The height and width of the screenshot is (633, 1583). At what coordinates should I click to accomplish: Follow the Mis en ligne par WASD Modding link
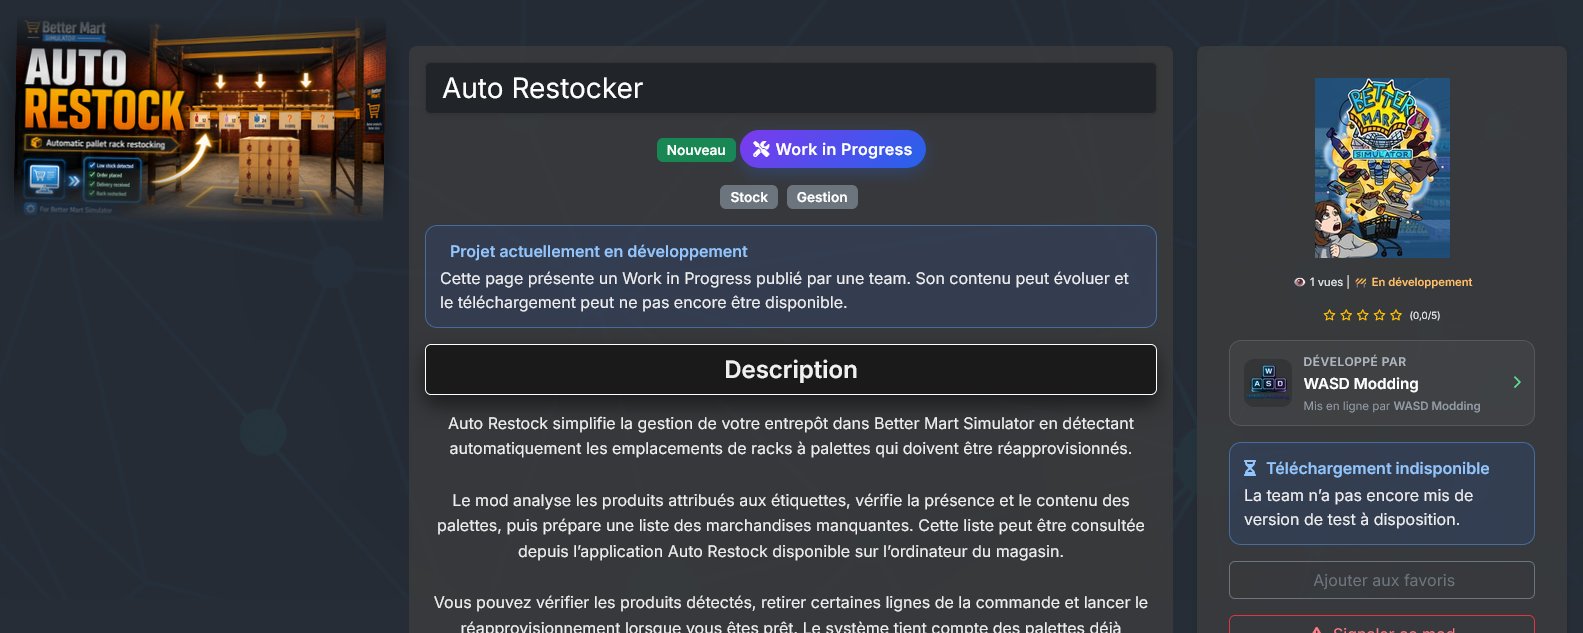pyautogui.click(x=1392, y=406)
